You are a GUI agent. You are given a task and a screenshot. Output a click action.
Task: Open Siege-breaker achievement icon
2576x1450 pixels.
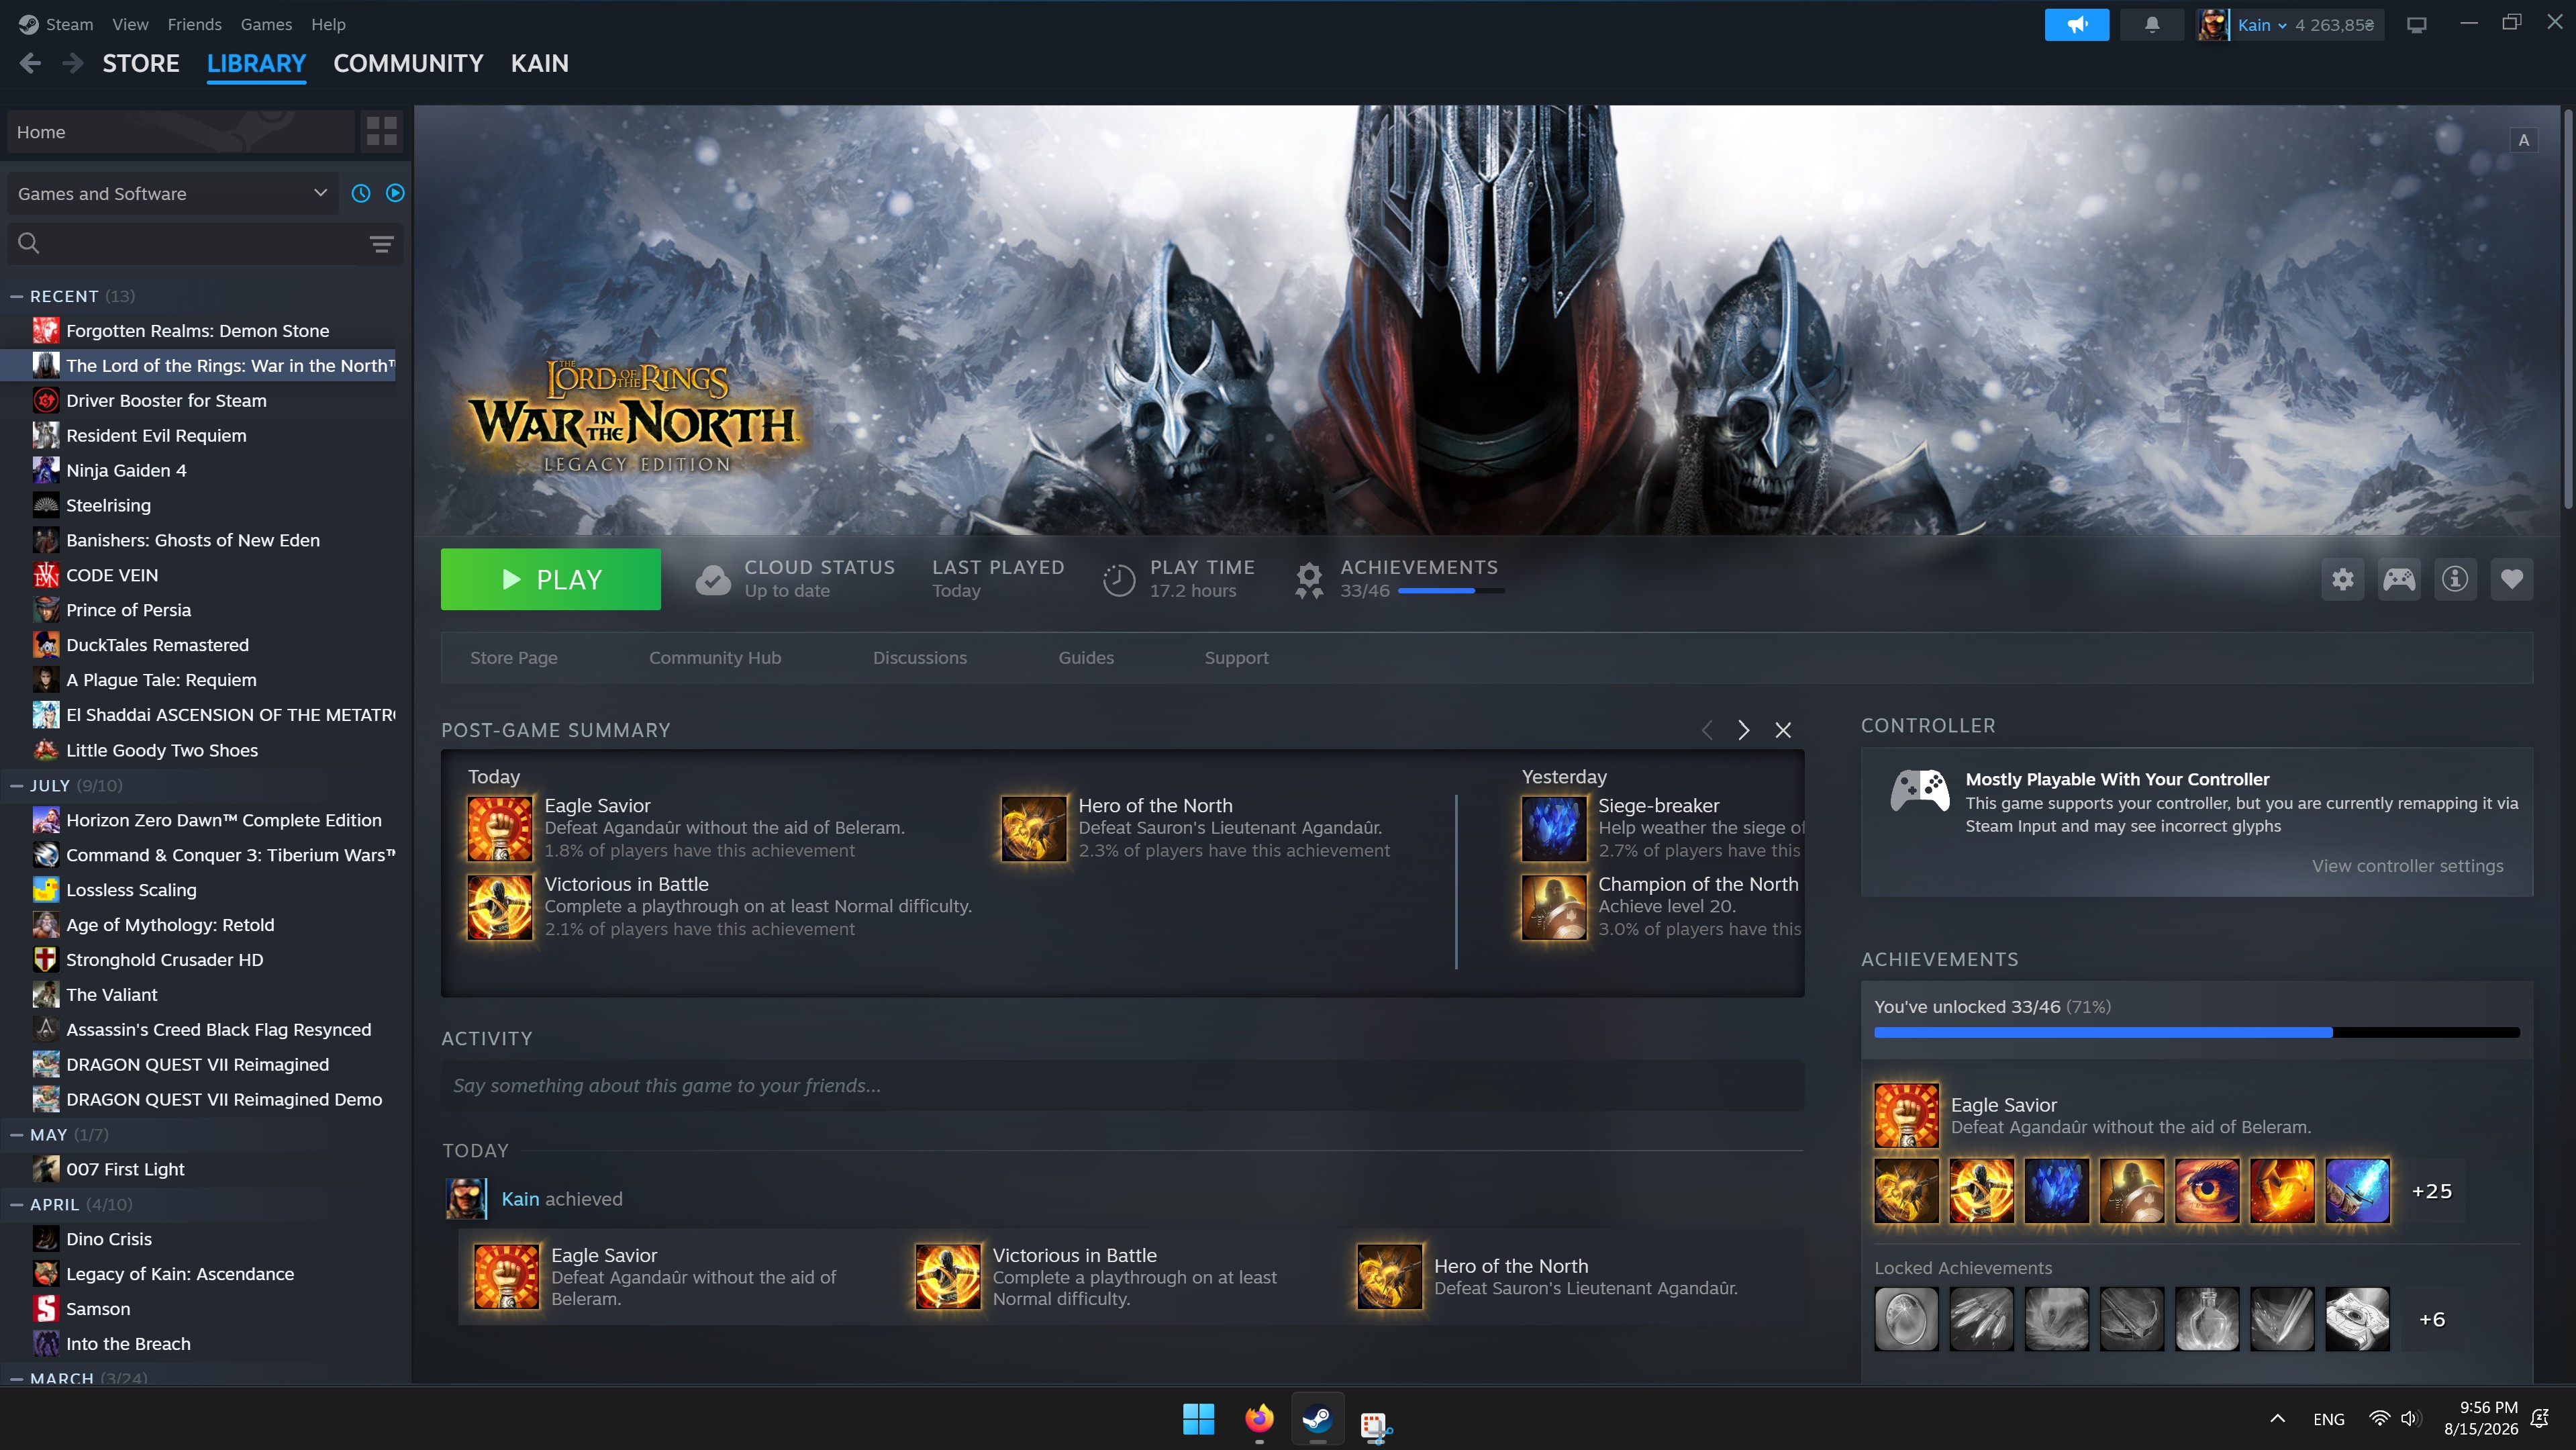[1554, 828]
